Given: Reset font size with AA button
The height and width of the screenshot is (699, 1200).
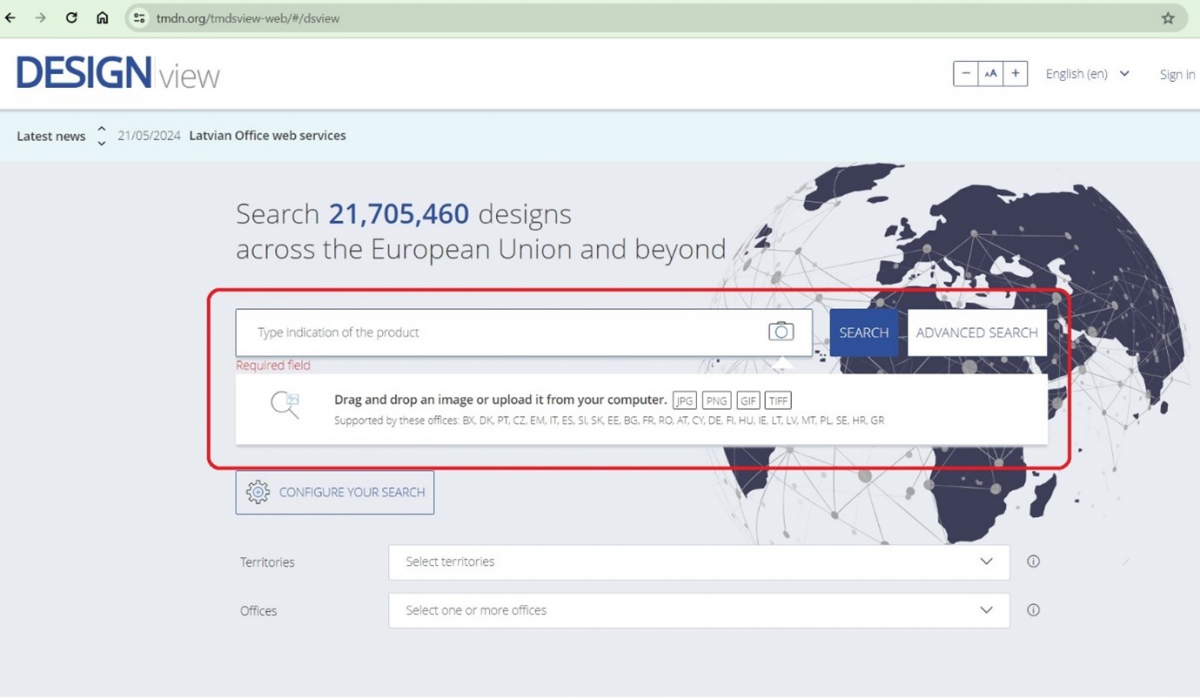Looking at the screenshot, I should [x=990, y=74].
